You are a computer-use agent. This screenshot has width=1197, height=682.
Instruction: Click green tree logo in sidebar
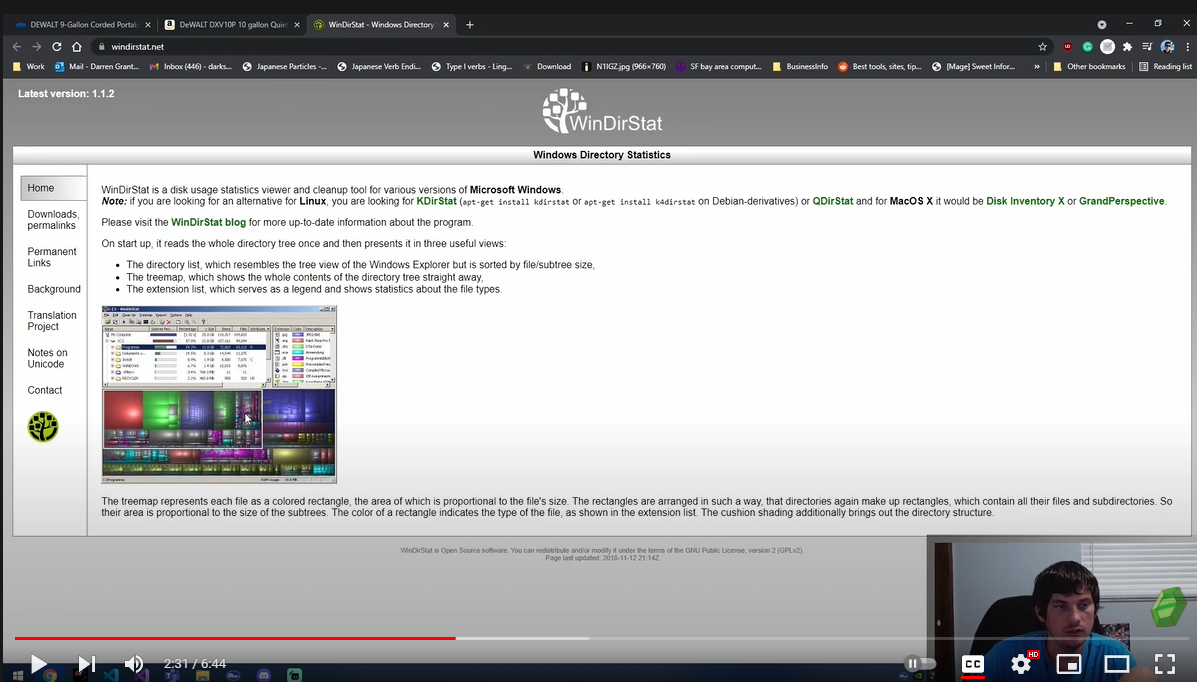point(43,427)
